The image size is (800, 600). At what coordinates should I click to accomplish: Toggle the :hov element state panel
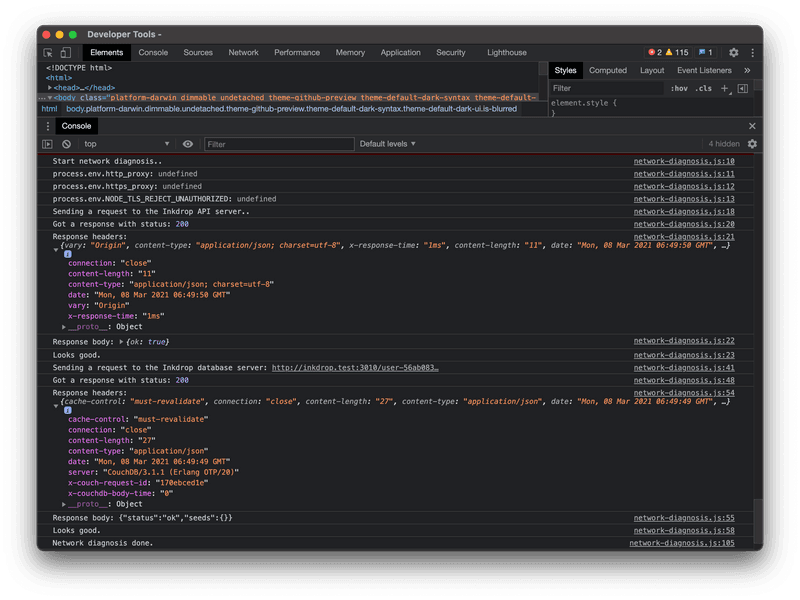[679, 88]
